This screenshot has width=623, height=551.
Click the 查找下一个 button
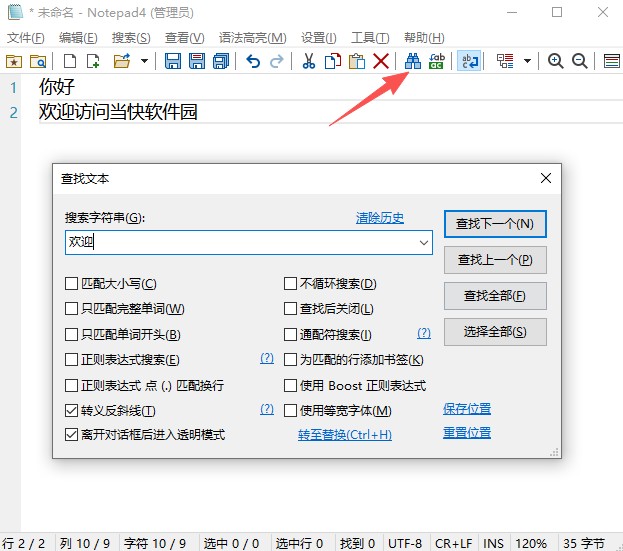495,224
